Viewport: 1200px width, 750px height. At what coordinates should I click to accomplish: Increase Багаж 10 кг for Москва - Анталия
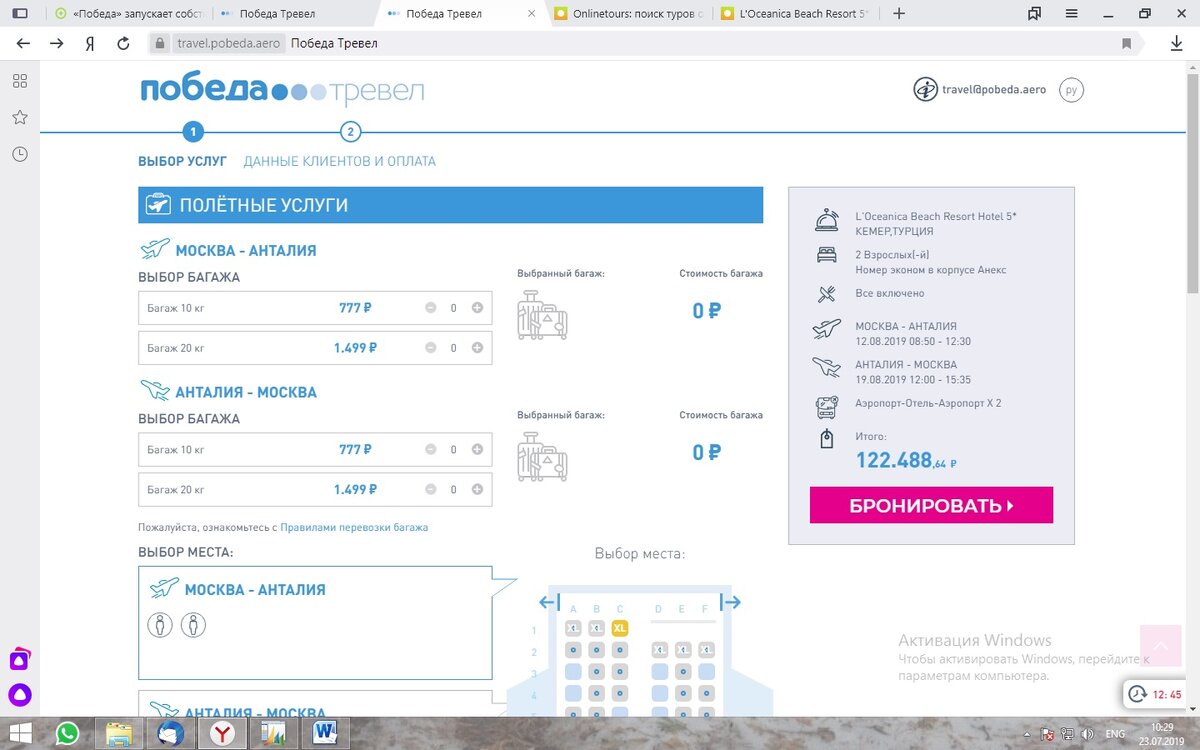(x=477, y=308)
